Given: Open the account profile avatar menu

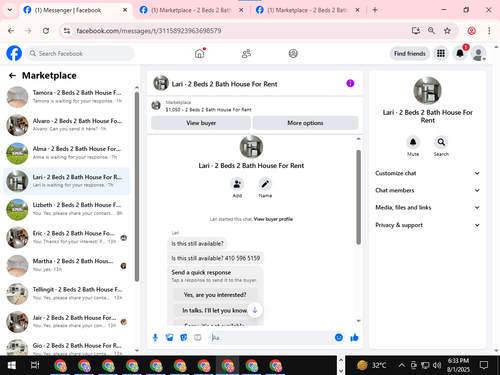Looking at the screenshot, I should (x=479, y=53).
